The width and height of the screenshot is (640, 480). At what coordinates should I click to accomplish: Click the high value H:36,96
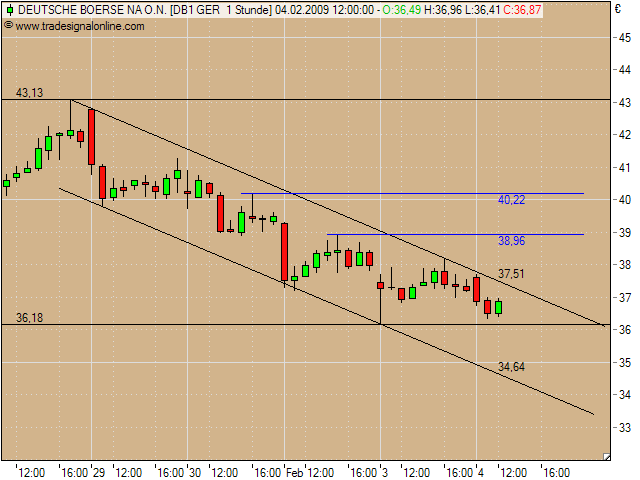click(443, 10)
